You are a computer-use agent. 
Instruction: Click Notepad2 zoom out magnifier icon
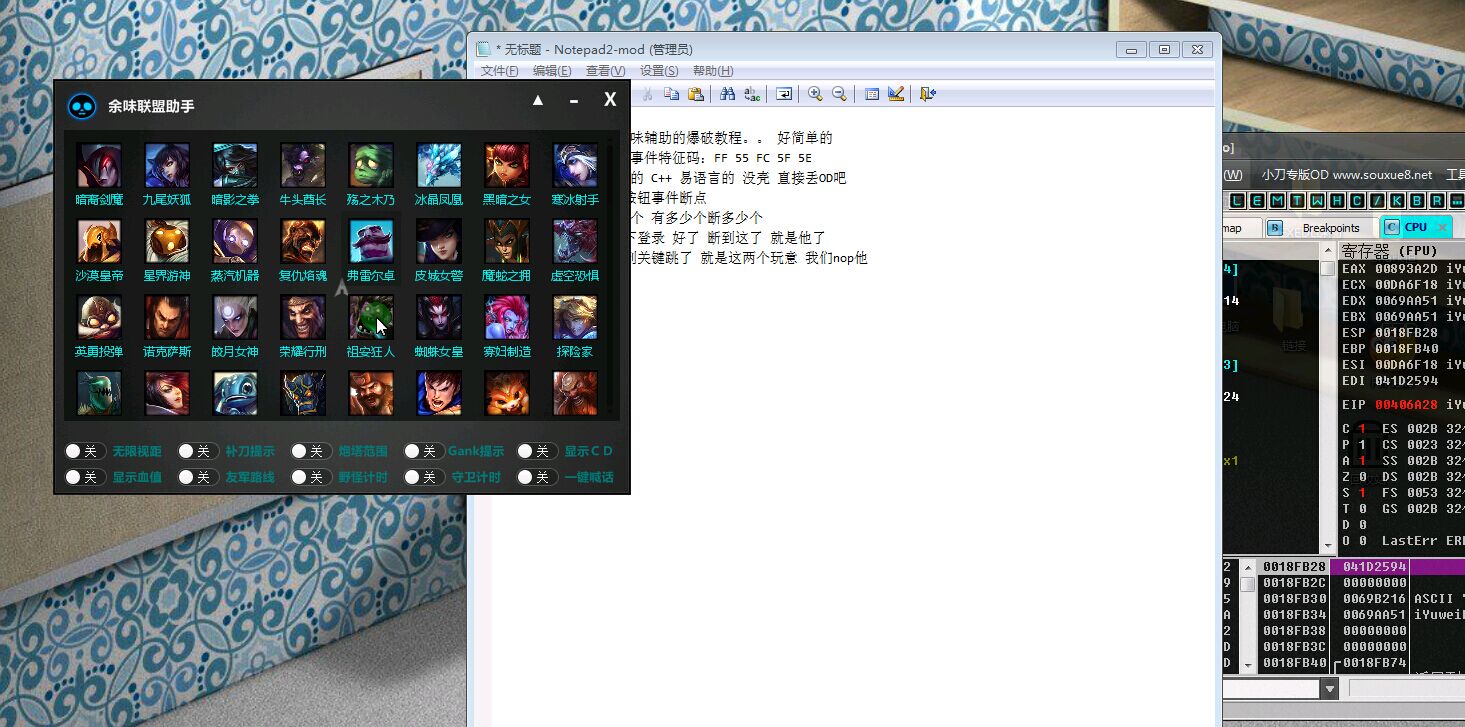click(839, 94)
